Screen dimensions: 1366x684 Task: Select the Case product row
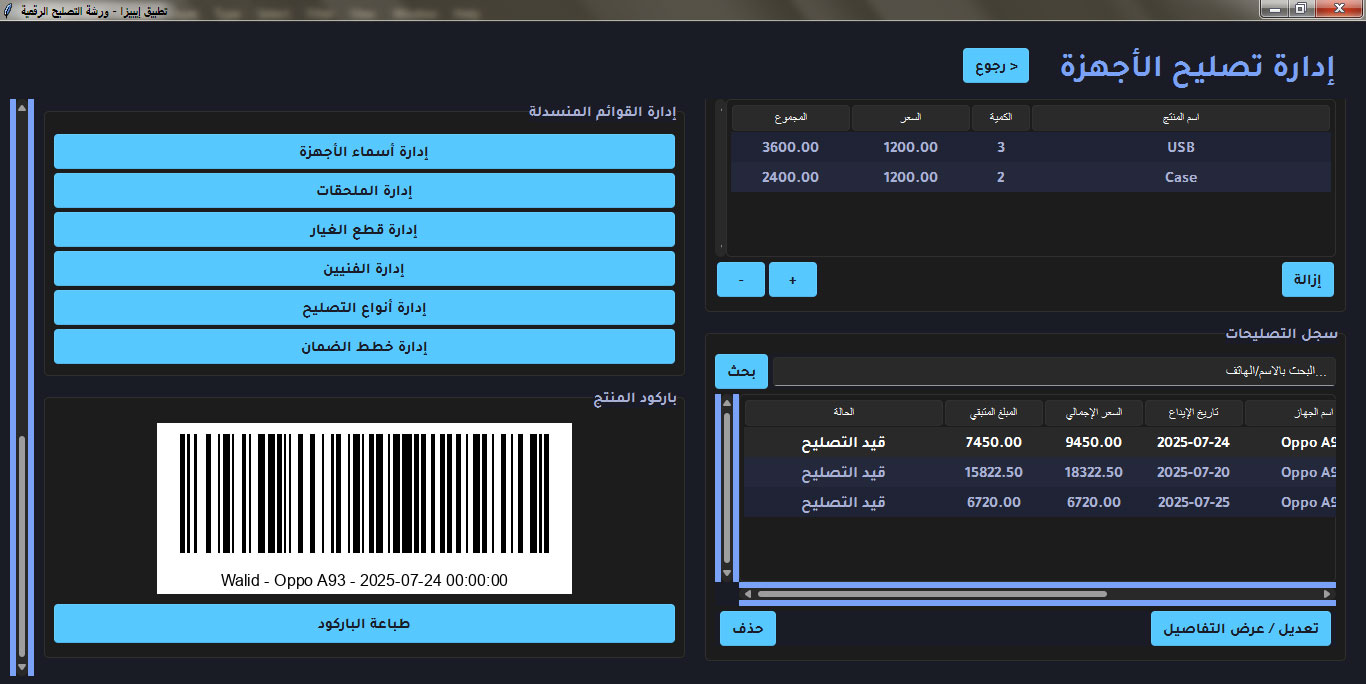click(1031, 177)
